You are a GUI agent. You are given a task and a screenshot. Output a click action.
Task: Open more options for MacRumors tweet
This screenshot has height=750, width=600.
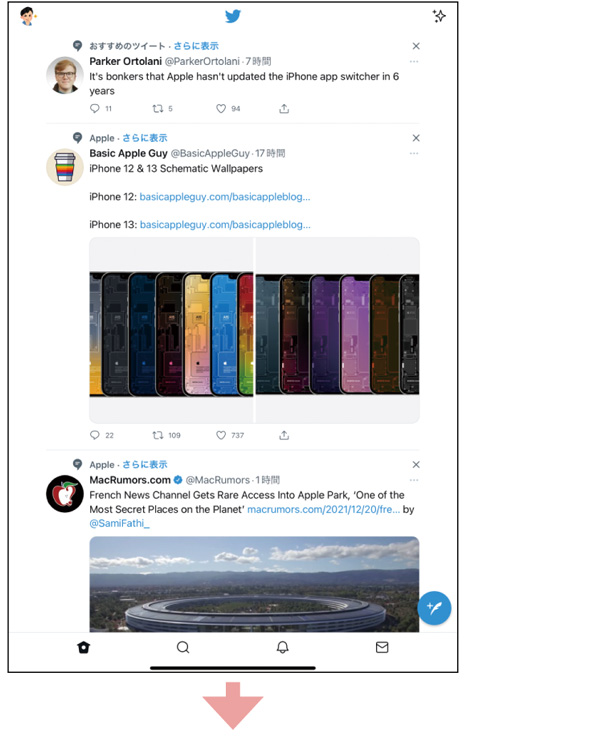(x=414, y=481)
